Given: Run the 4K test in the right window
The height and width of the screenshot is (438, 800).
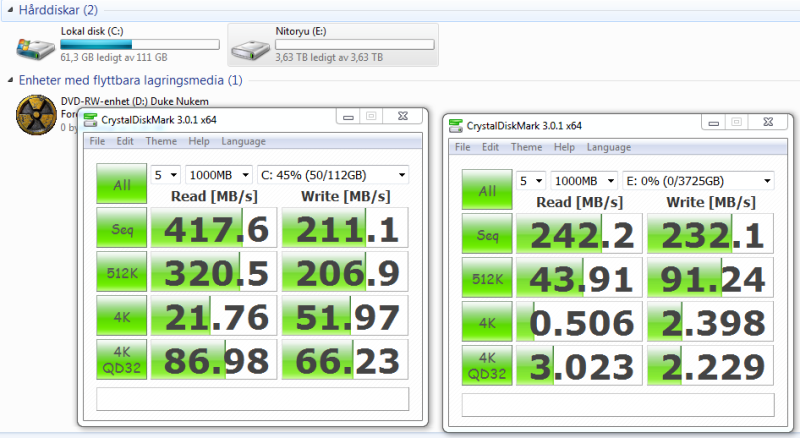Looking at the screenshot, I should (x=487, y=322).
